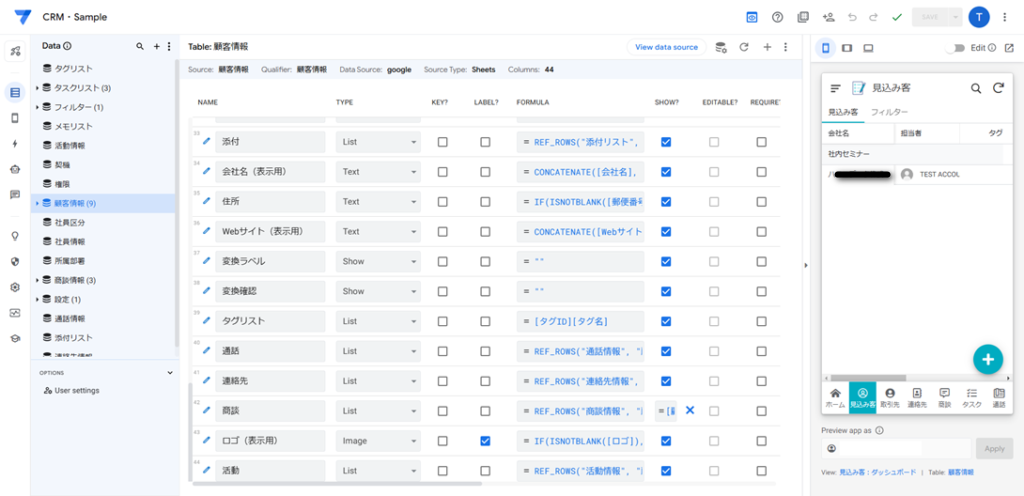This screenshot has width=1024, height=496.
Task: Open table settings icon beside View data source
Action: tap(720, 47)
